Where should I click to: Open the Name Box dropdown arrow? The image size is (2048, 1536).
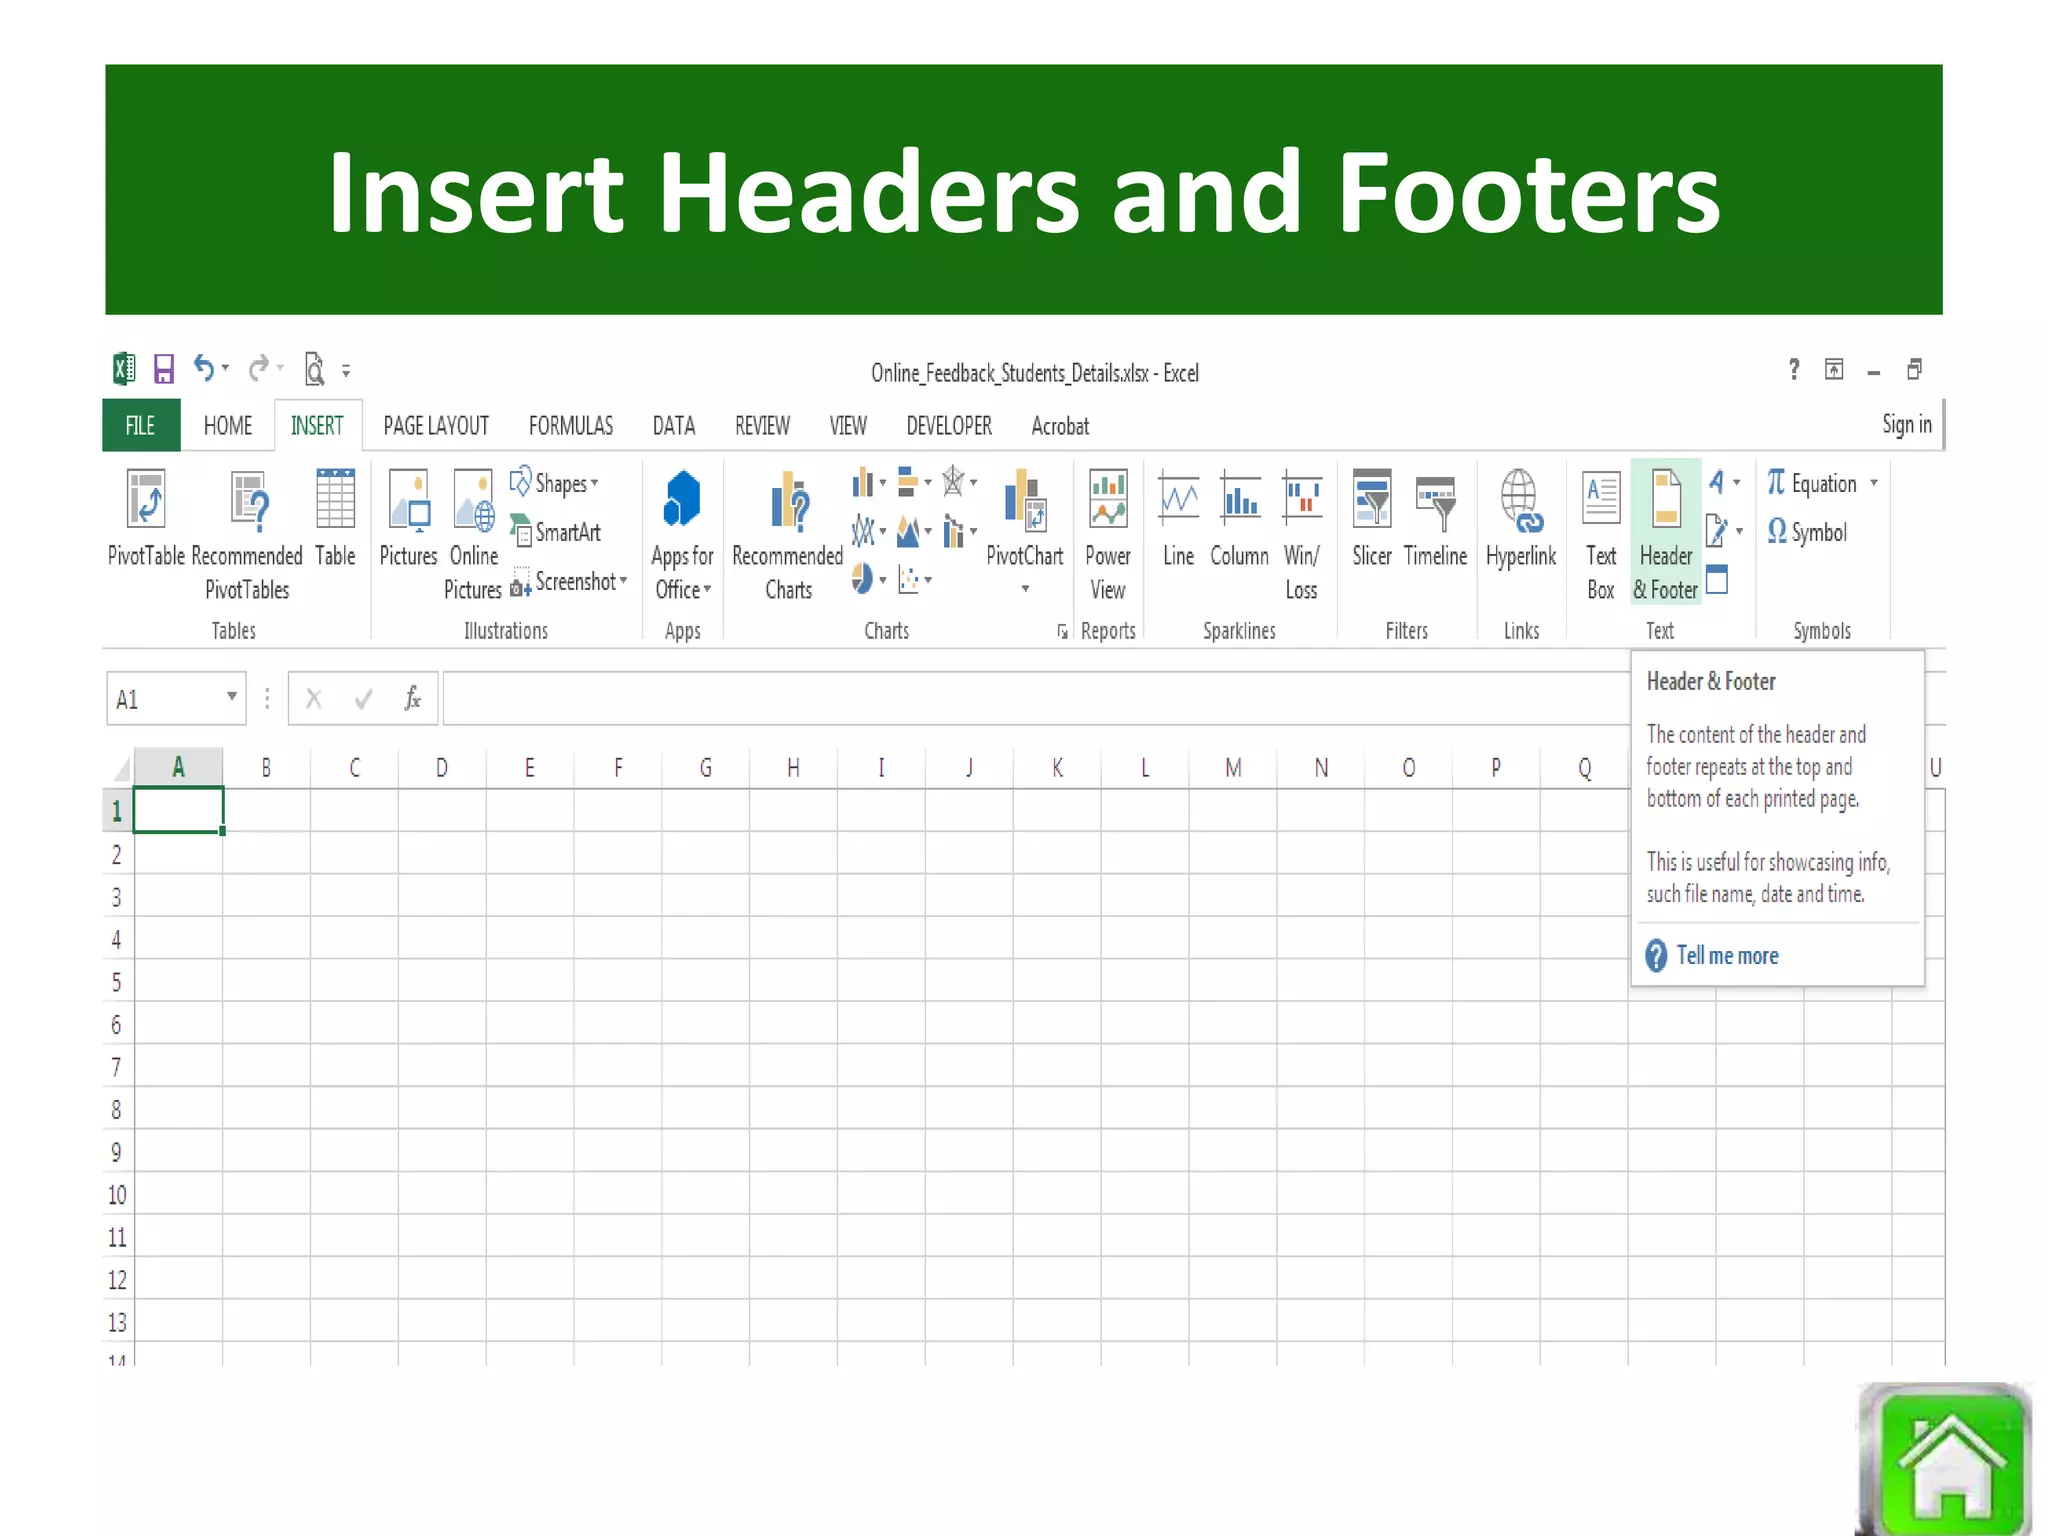pyautogui.click(x=231, y=697)
